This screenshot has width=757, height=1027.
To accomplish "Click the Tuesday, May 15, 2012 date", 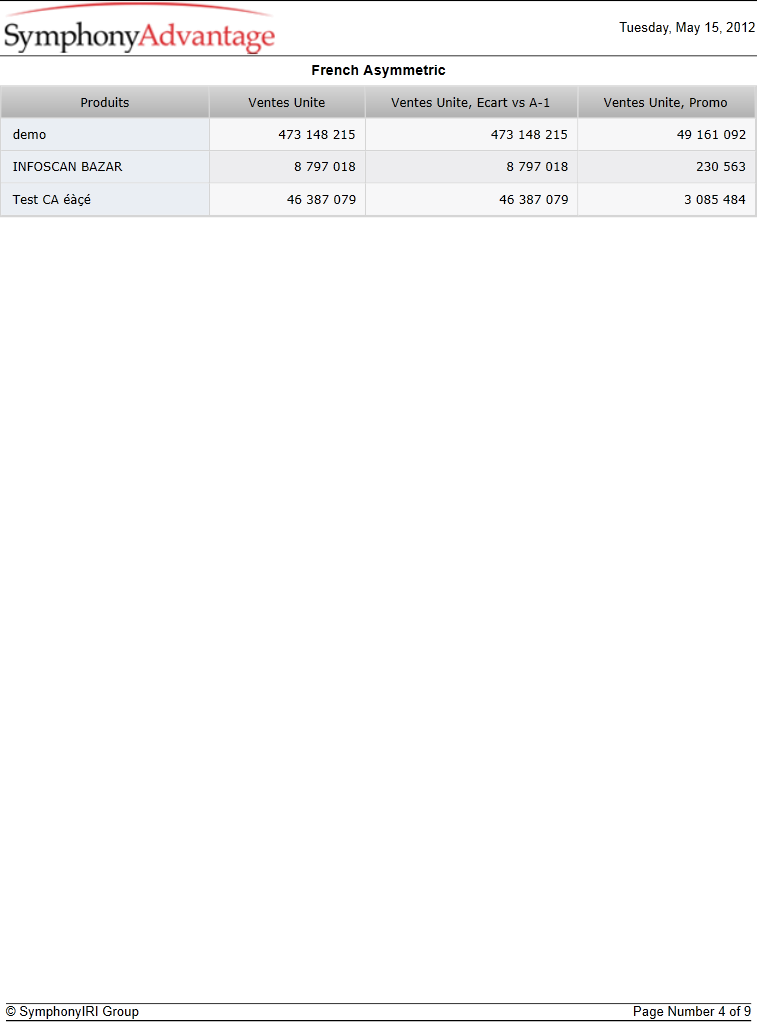I will (x=687, y=28).
